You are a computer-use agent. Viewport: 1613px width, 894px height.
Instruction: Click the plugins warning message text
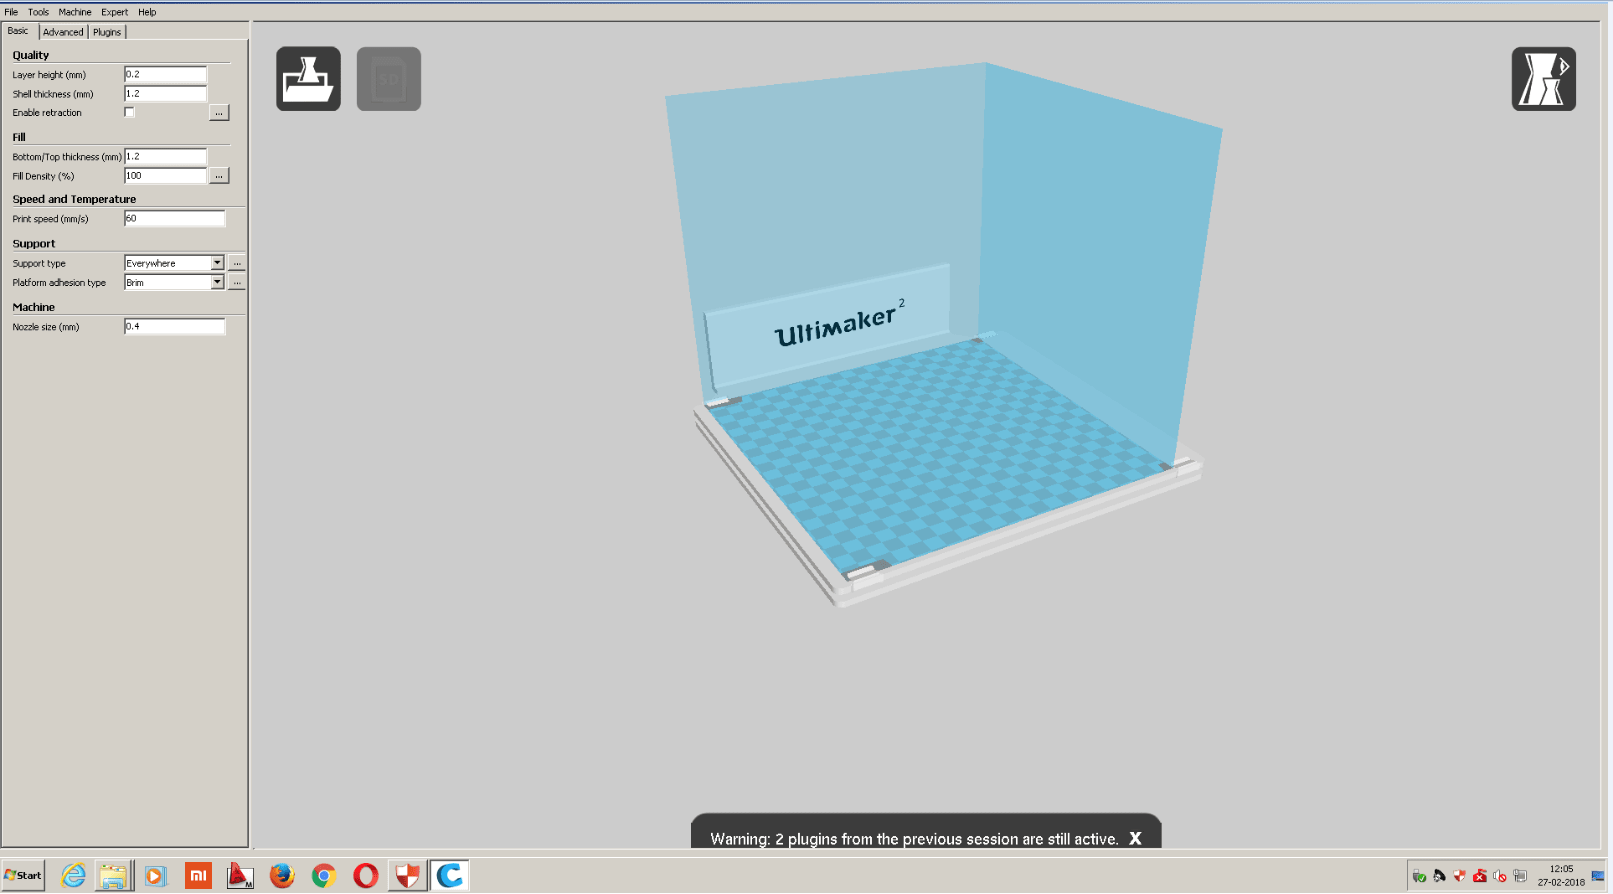tap(914, 839)
